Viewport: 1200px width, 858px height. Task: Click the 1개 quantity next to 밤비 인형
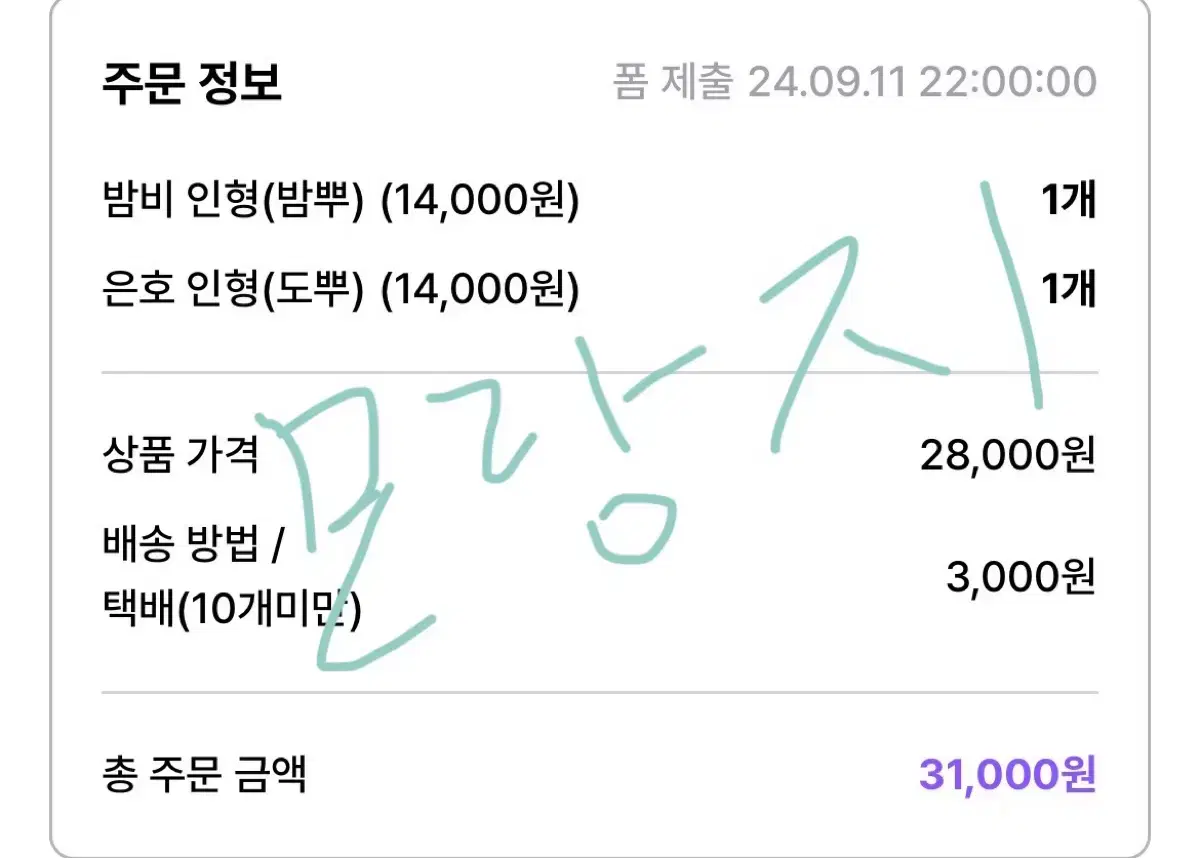pyautogui.click(x=1068, y=203)
